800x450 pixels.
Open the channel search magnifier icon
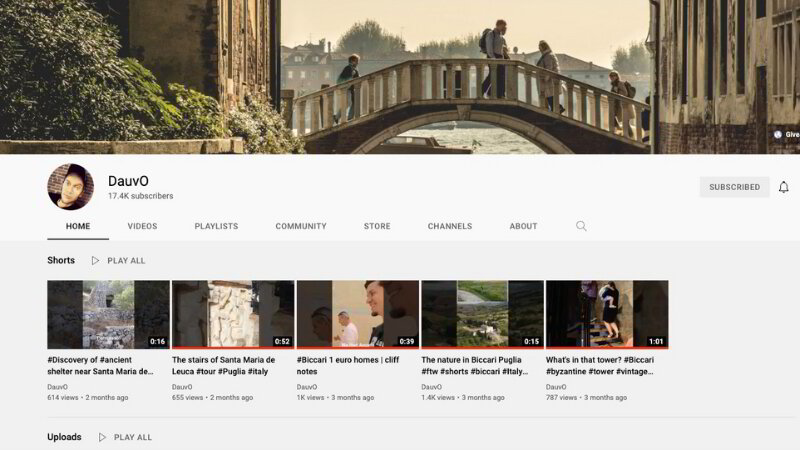click(x=581, y=226)
